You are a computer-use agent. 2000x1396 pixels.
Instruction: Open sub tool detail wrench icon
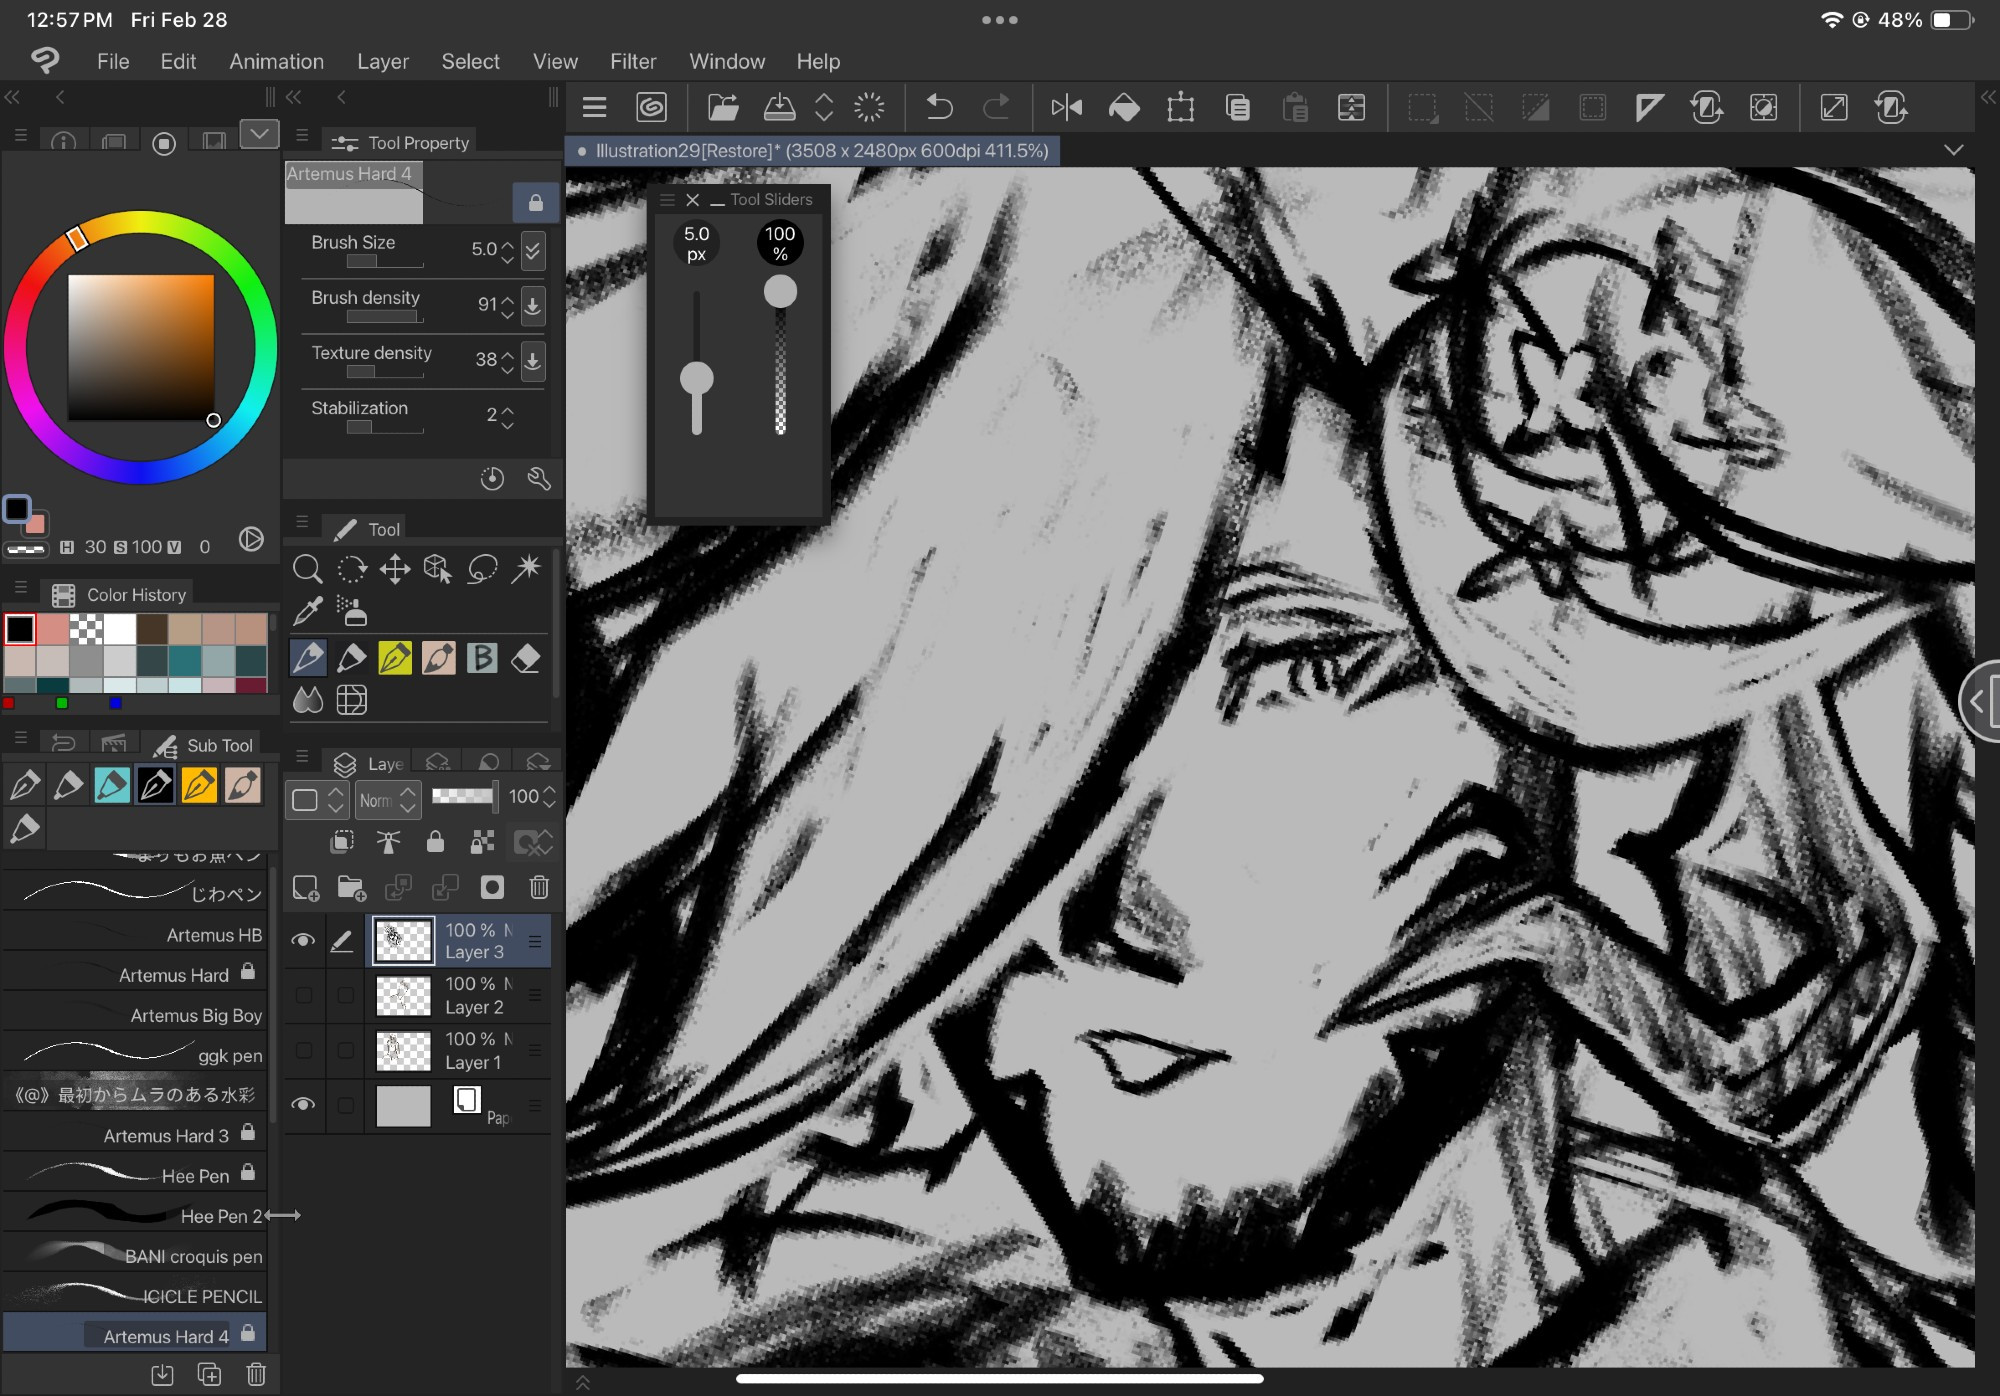539,479
